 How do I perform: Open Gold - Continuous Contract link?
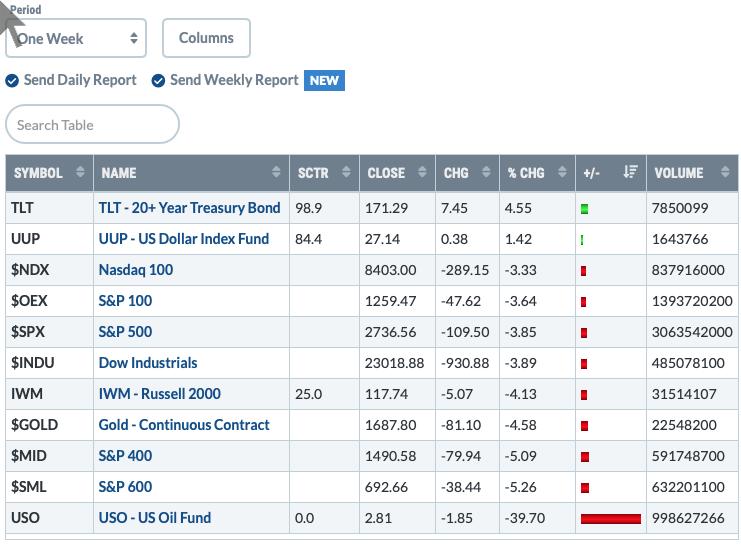tap(184, 425)
